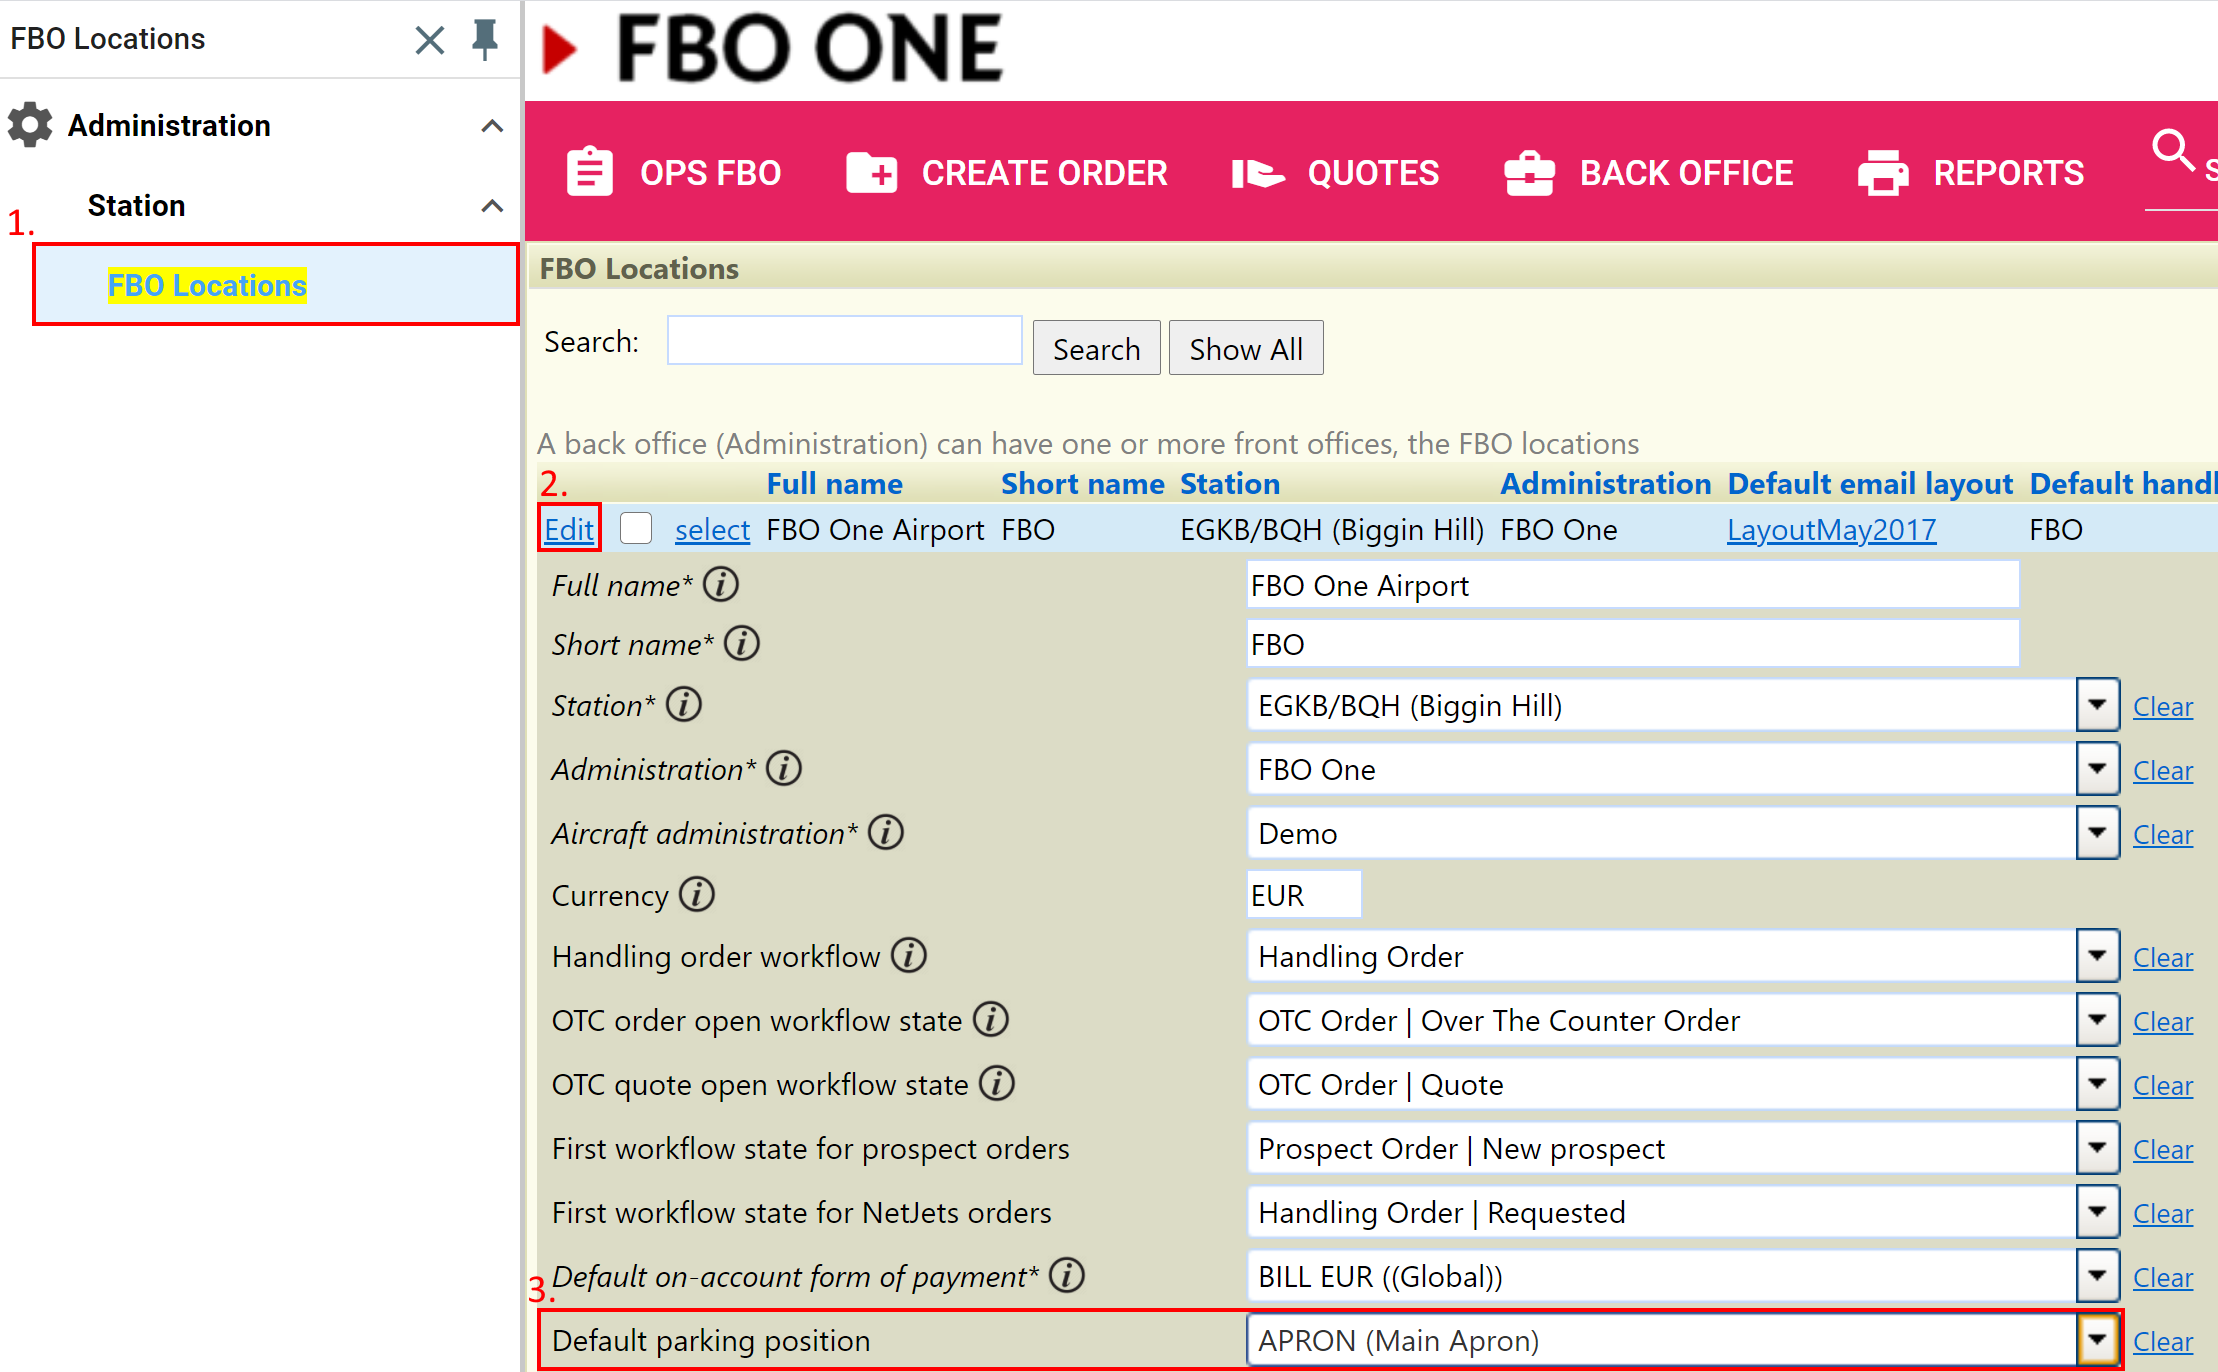Image resolution: width=2218 pixels, height=1372 pixels.
Task: Show info for Handling order workflow
Action: click(x=909, y=955)
